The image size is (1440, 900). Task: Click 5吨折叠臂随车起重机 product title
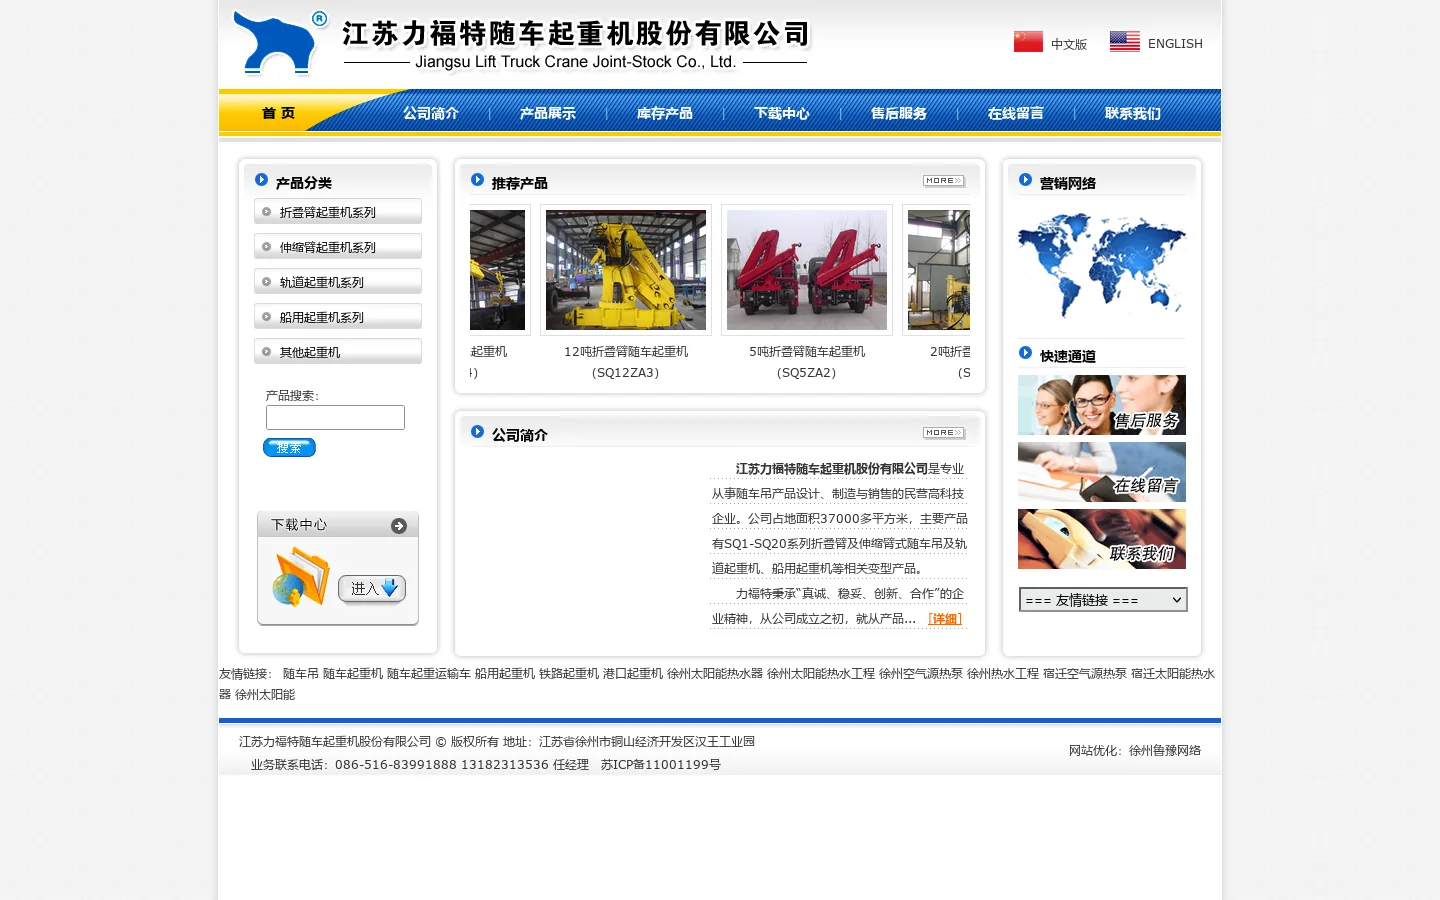(x=807, y=352)
